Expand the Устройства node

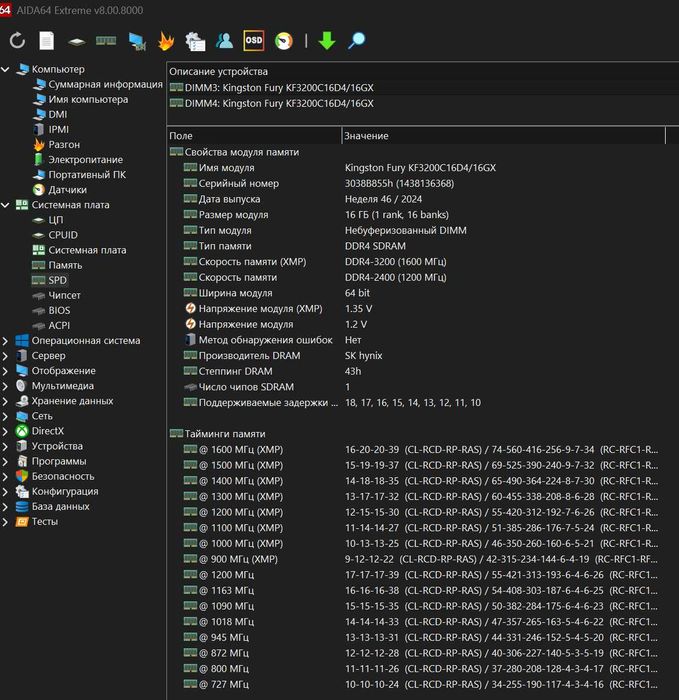tap(5, 446)
